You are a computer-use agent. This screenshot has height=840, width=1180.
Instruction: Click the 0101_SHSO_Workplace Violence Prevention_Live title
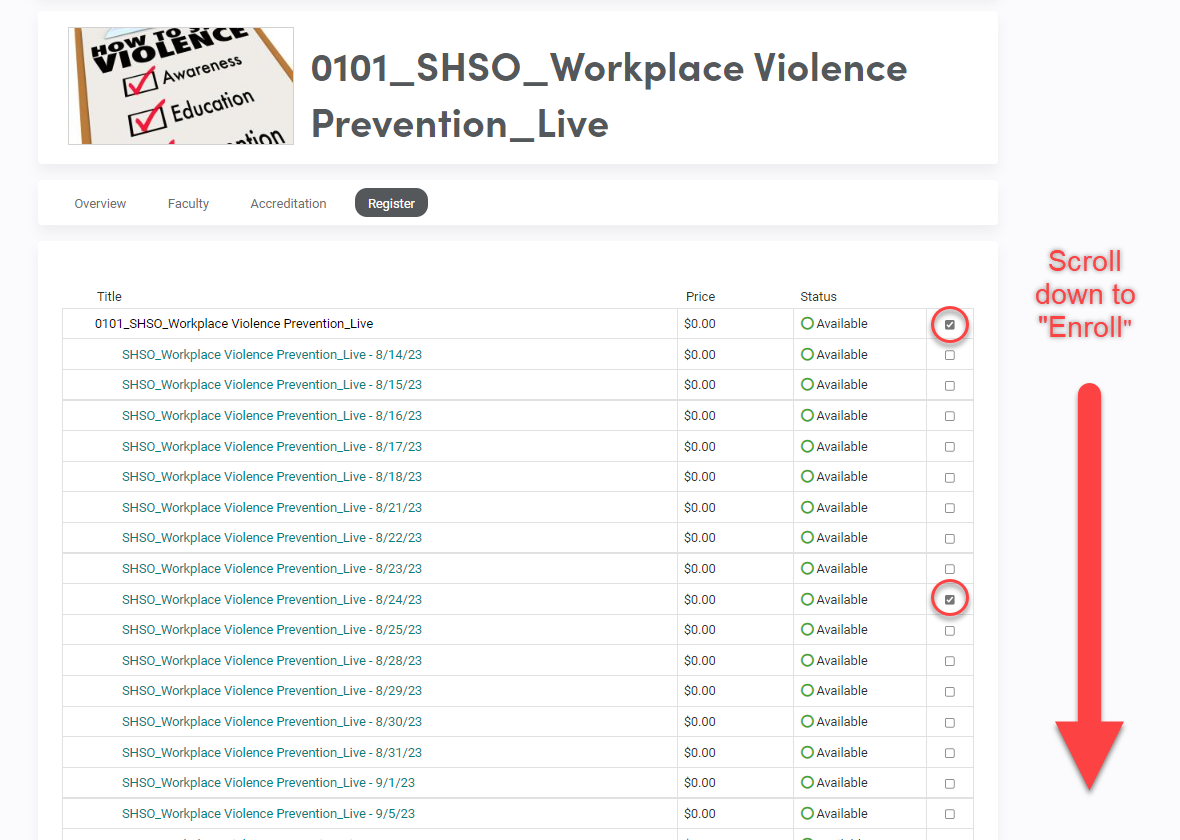[x=235, y=323]
